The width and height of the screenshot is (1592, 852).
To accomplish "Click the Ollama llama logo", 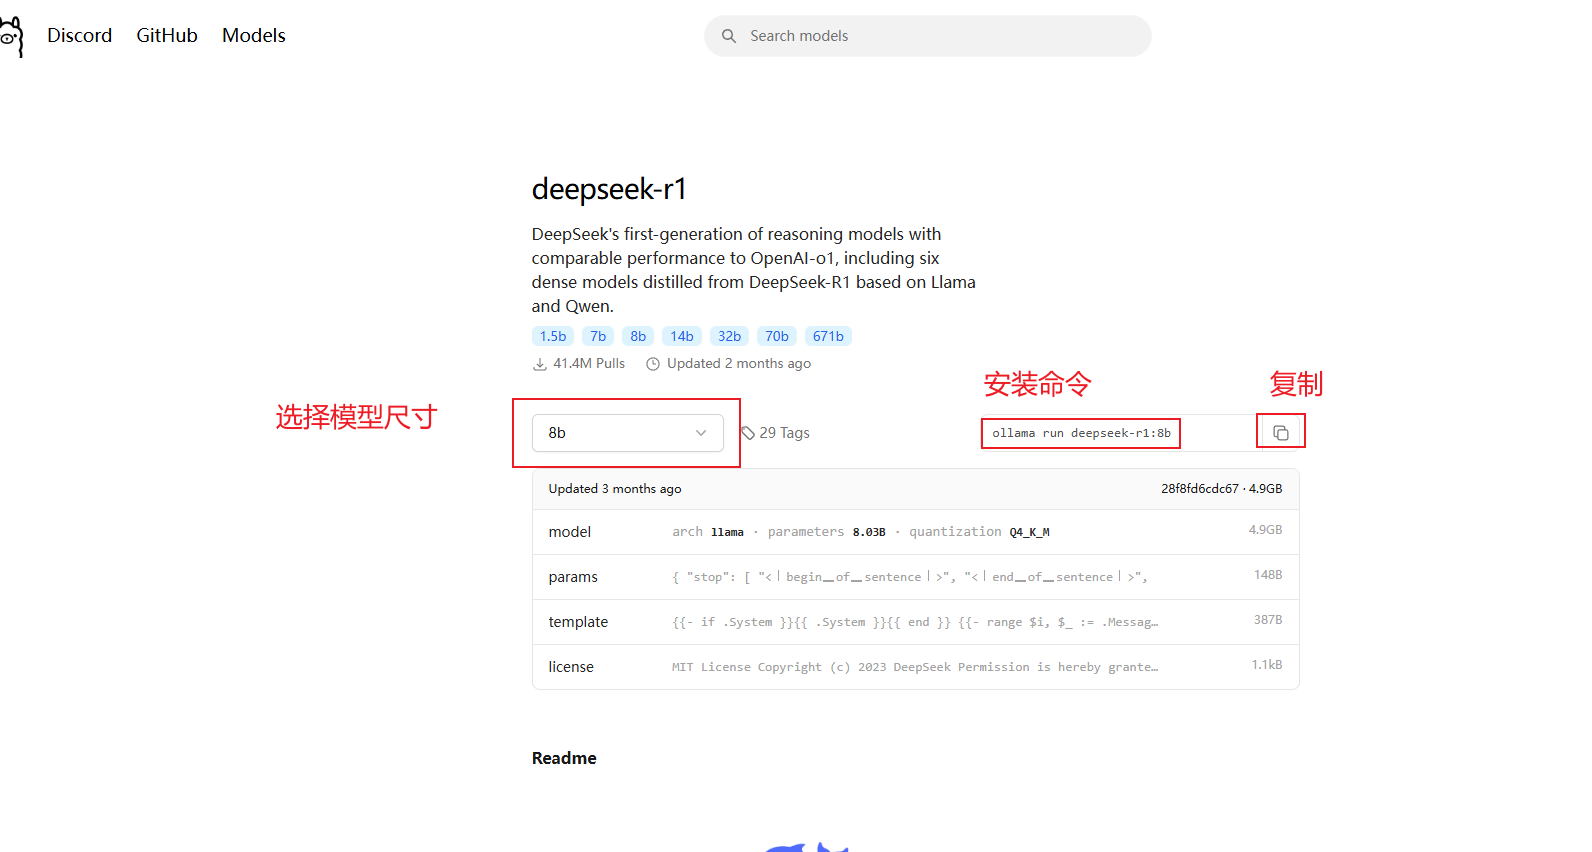I will point(11,36).
